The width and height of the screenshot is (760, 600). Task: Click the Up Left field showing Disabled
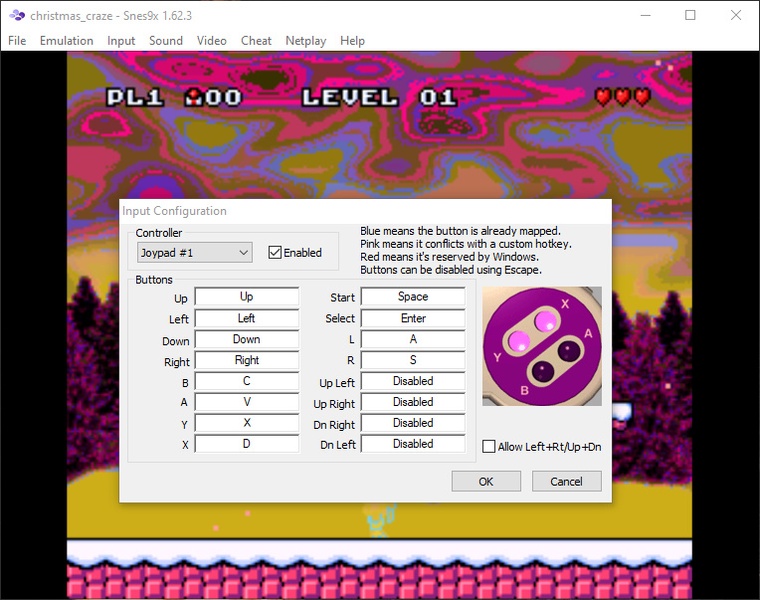coord(412,381)
